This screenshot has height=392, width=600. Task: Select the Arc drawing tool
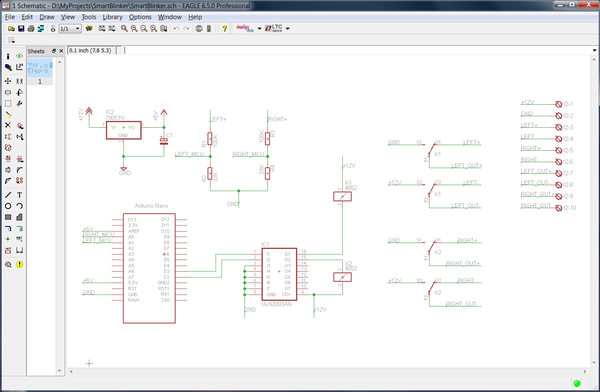coord(20,206)
